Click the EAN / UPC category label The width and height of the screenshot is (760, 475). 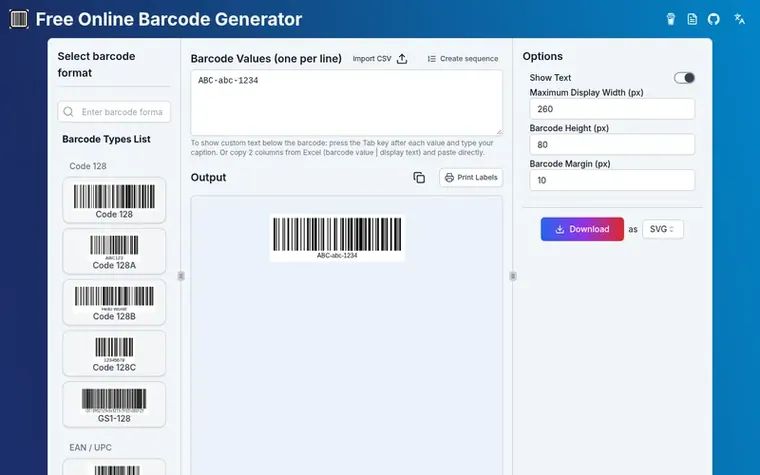tap(90, 447)
